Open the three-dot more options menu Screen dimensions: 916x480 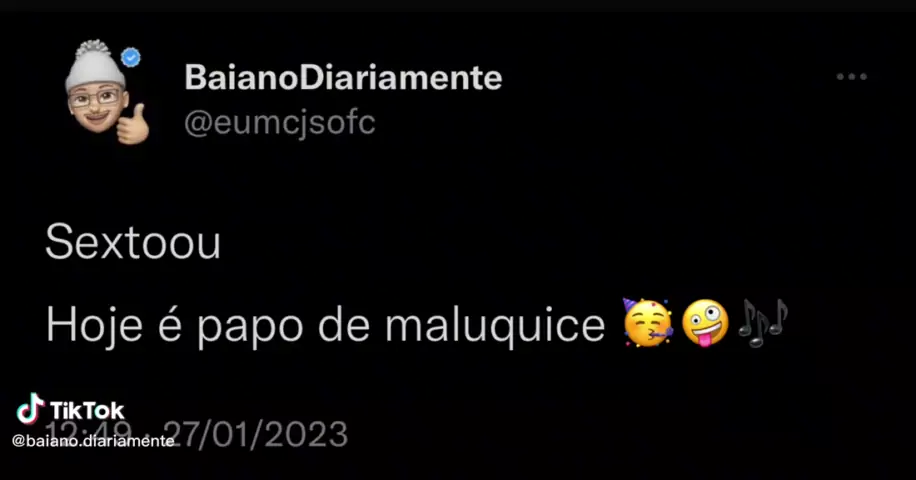pyautogui.click(x=851, y=76)
